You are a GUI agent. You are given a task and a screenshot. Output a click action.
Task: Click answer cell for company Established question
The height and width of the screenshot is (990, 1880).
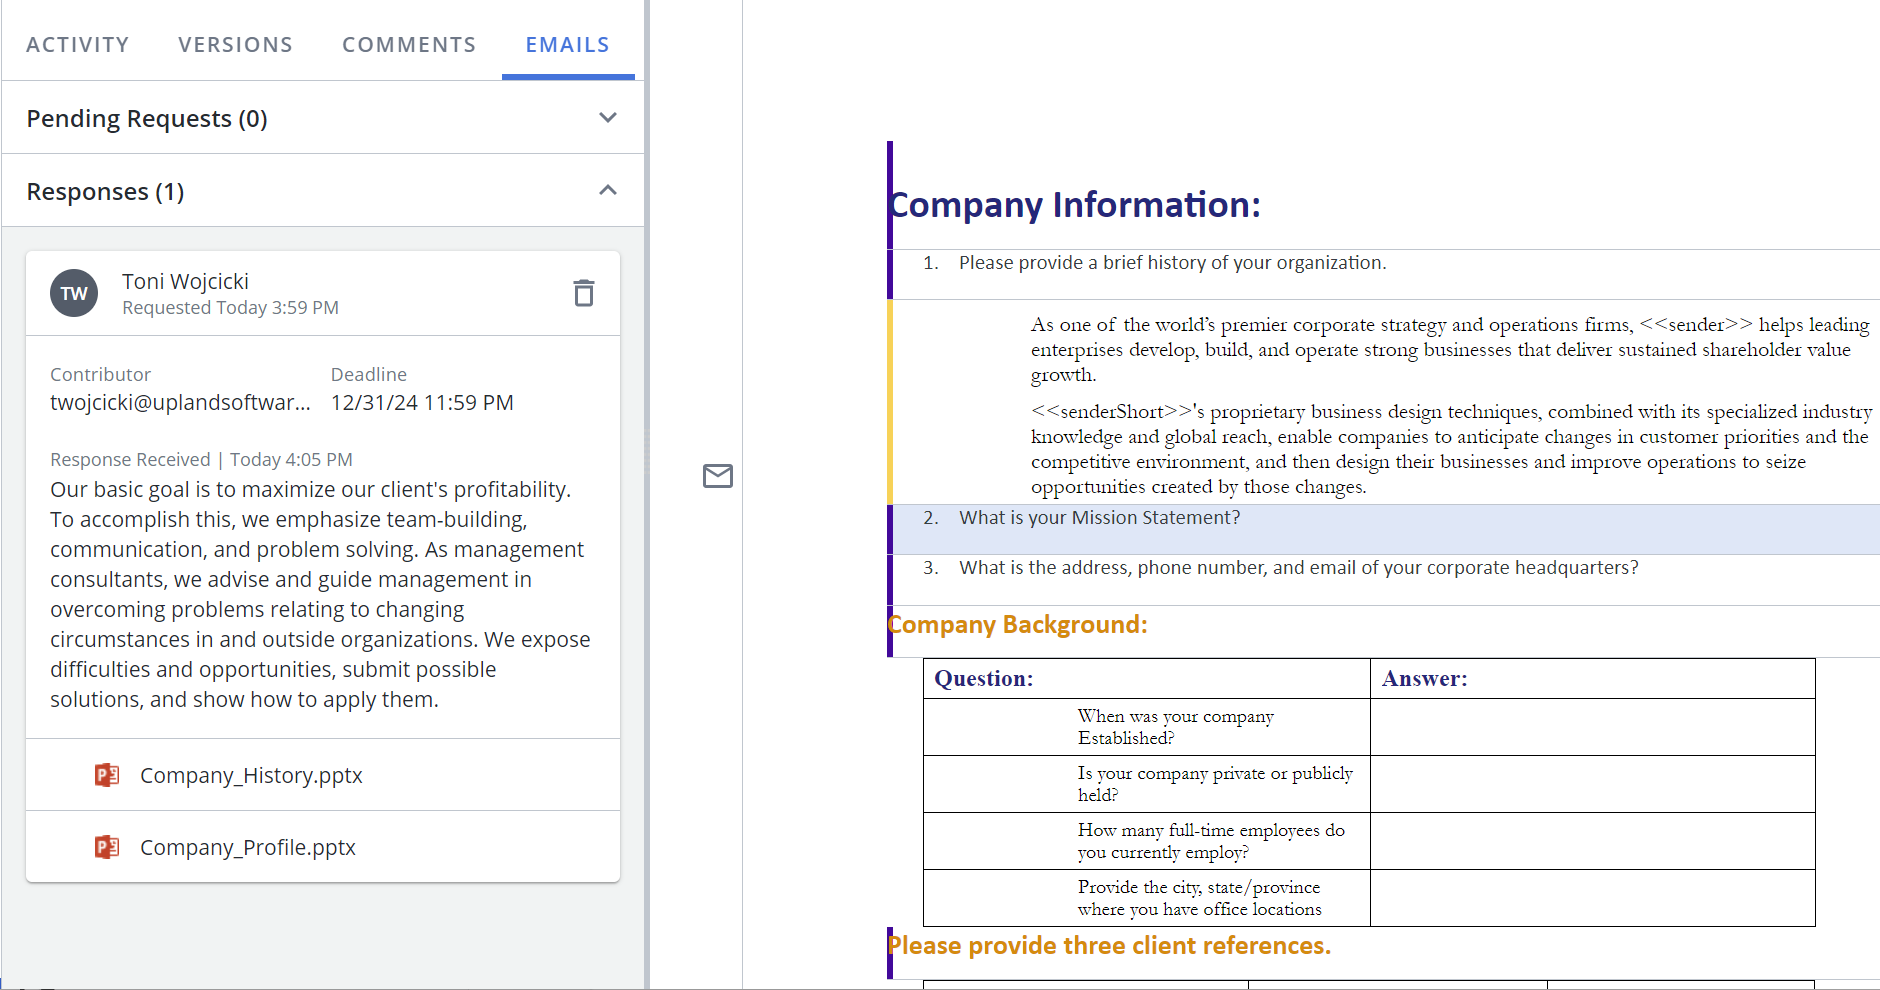(x=1593, y=727)
